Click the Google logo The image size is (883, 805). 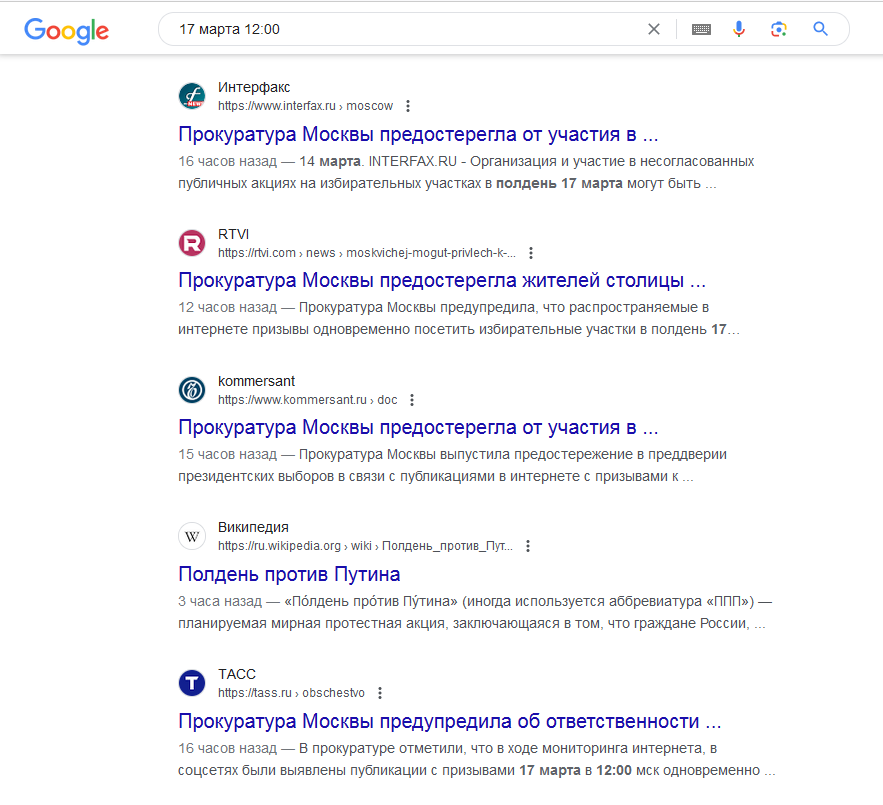pos(66,30)
